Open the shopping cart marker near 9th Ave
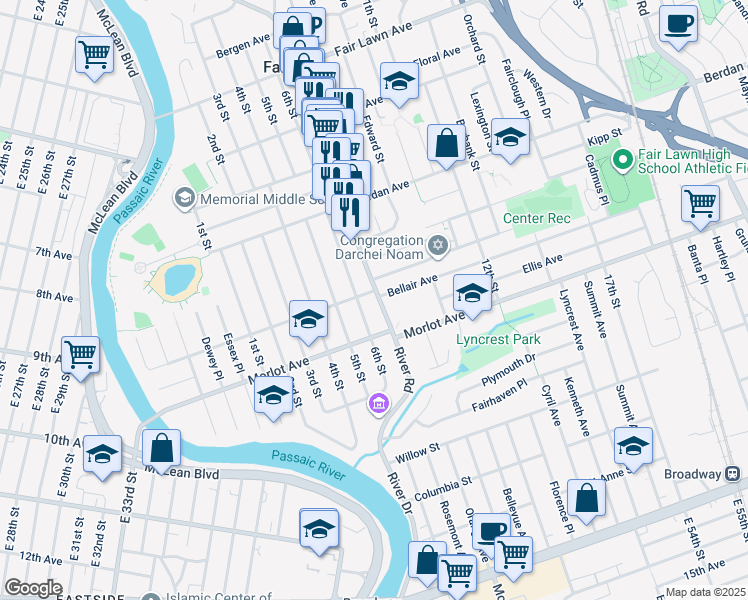Viewport: 748px width, 600px height. coord(80,359)
